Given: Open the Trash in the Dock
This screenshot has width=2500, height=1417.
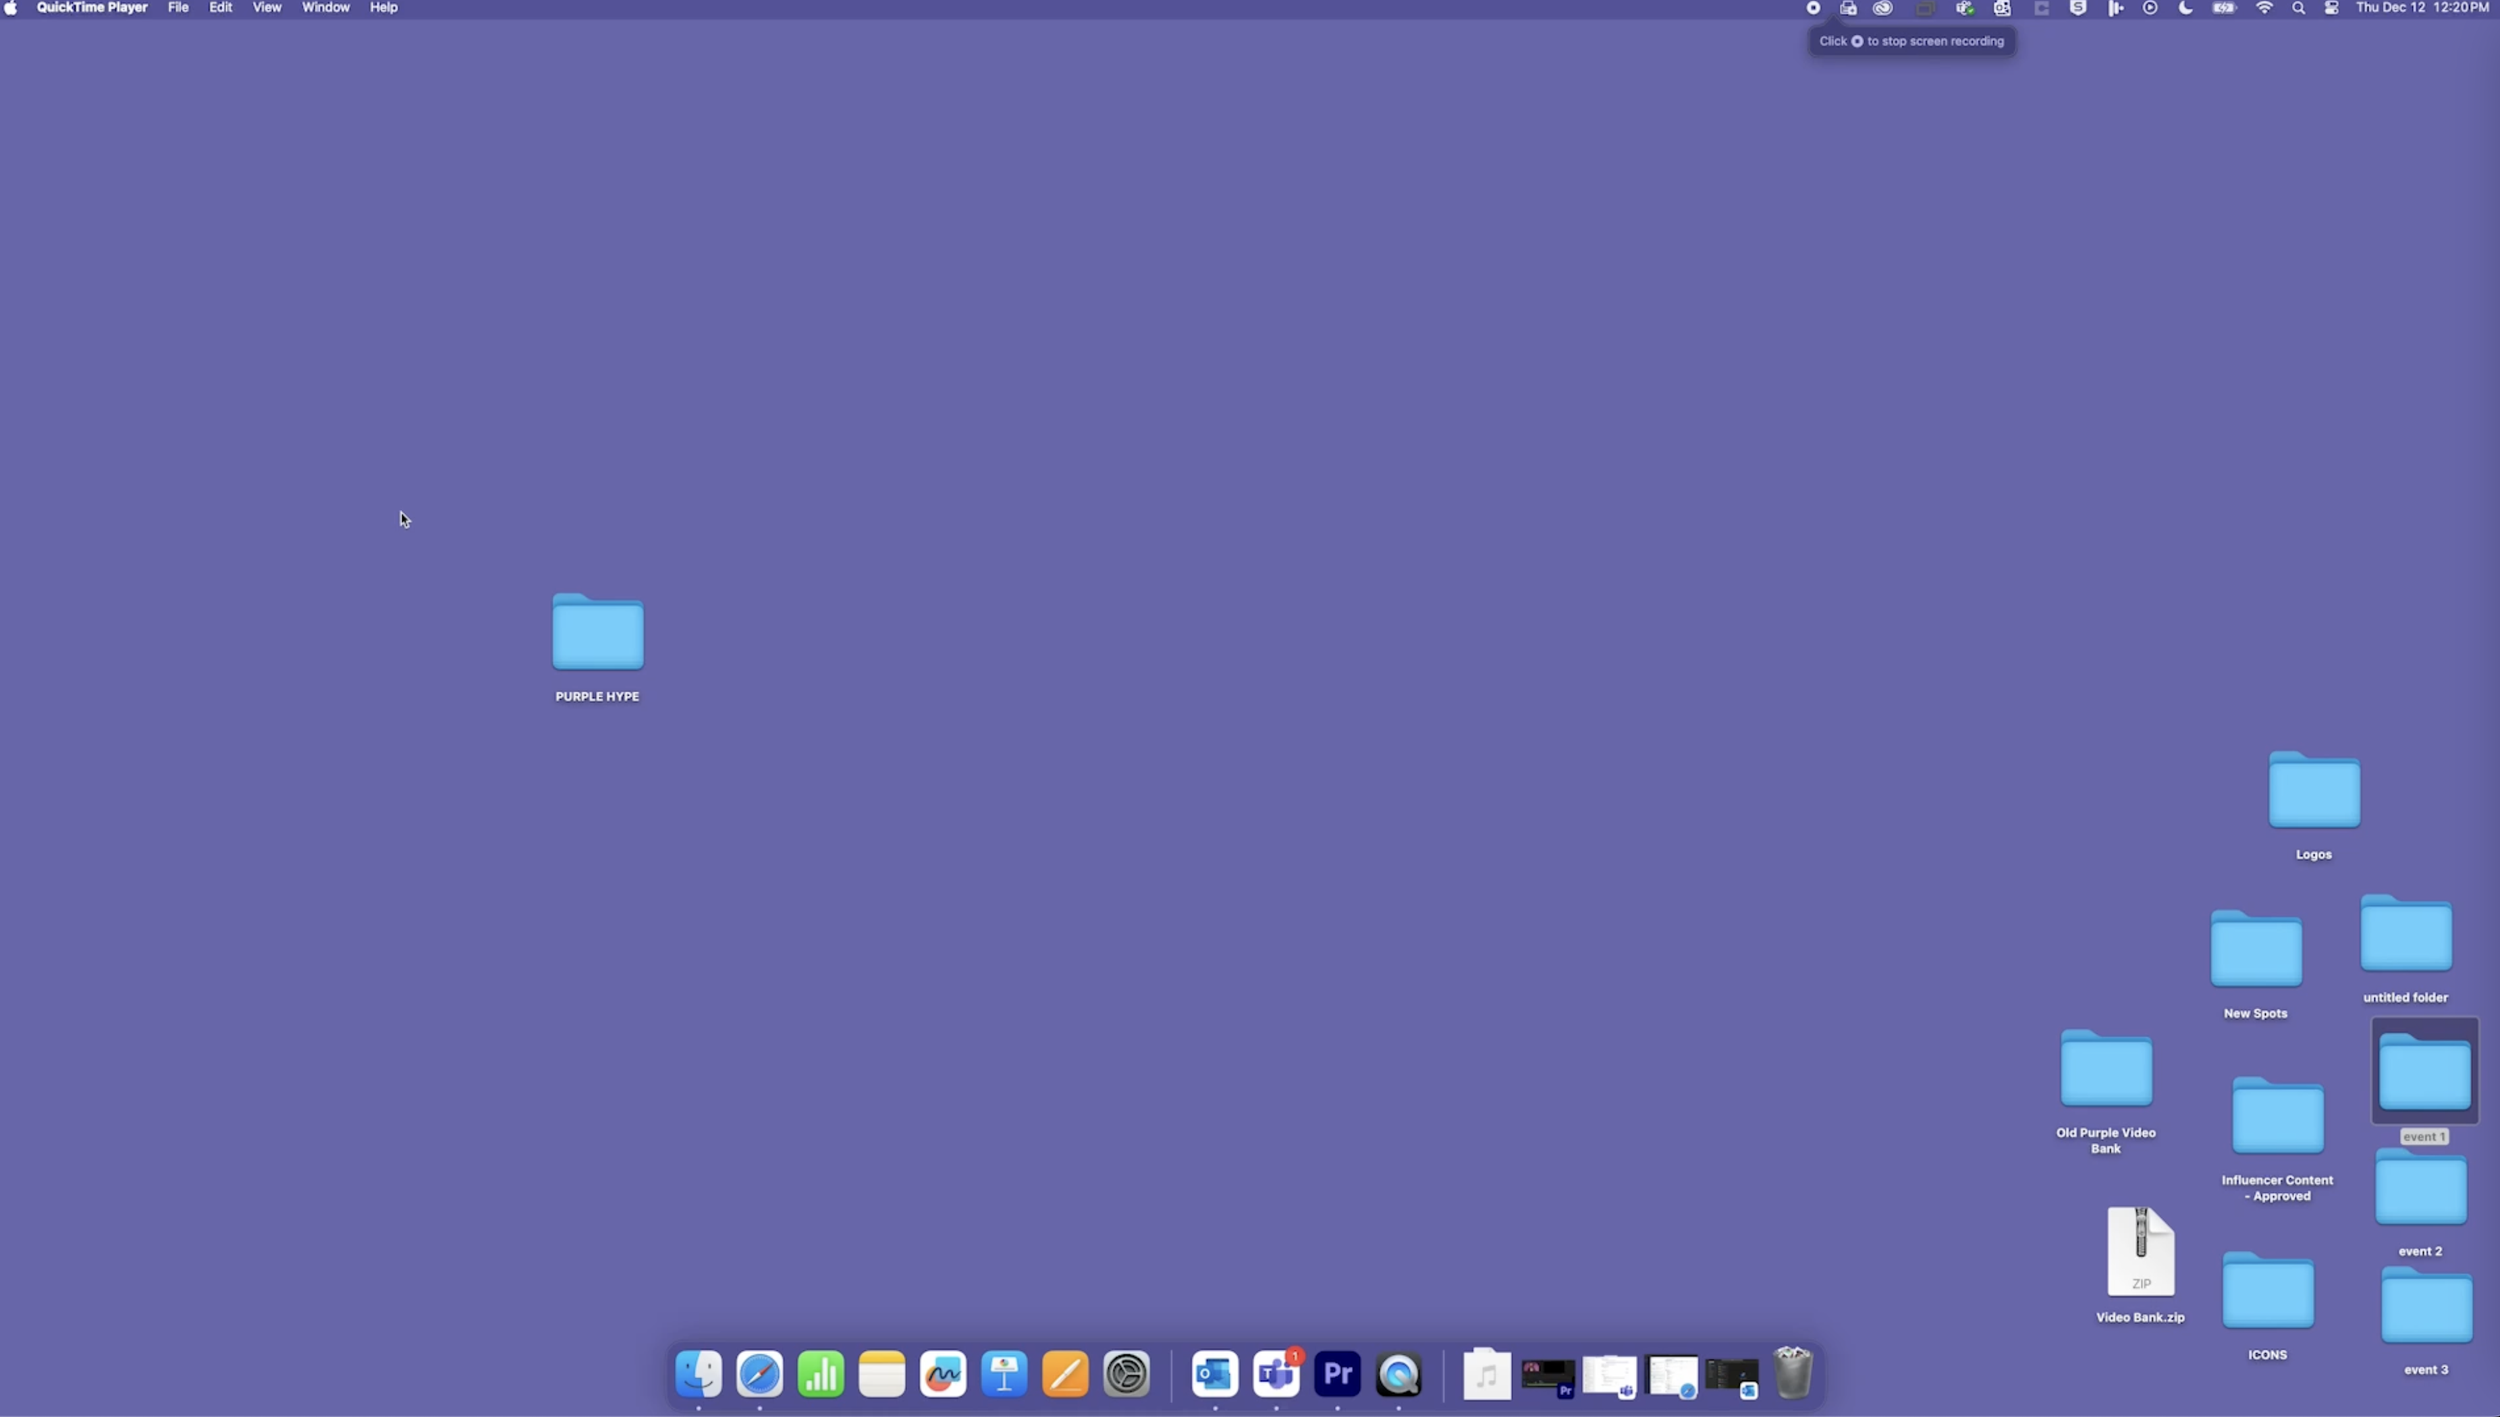Looking at the screenshot, I should click(1793, 1373).
